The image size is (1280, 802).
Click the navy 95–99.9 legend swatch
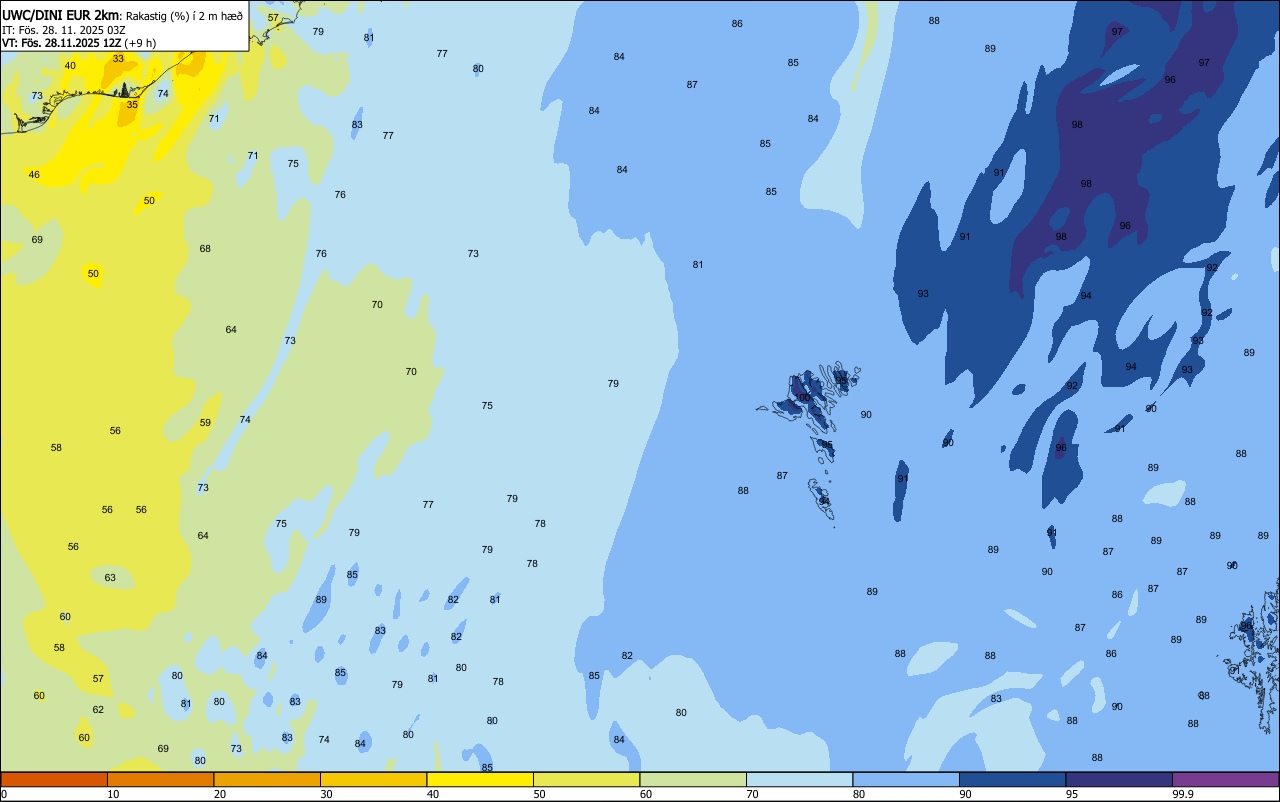click(1119, 779)
